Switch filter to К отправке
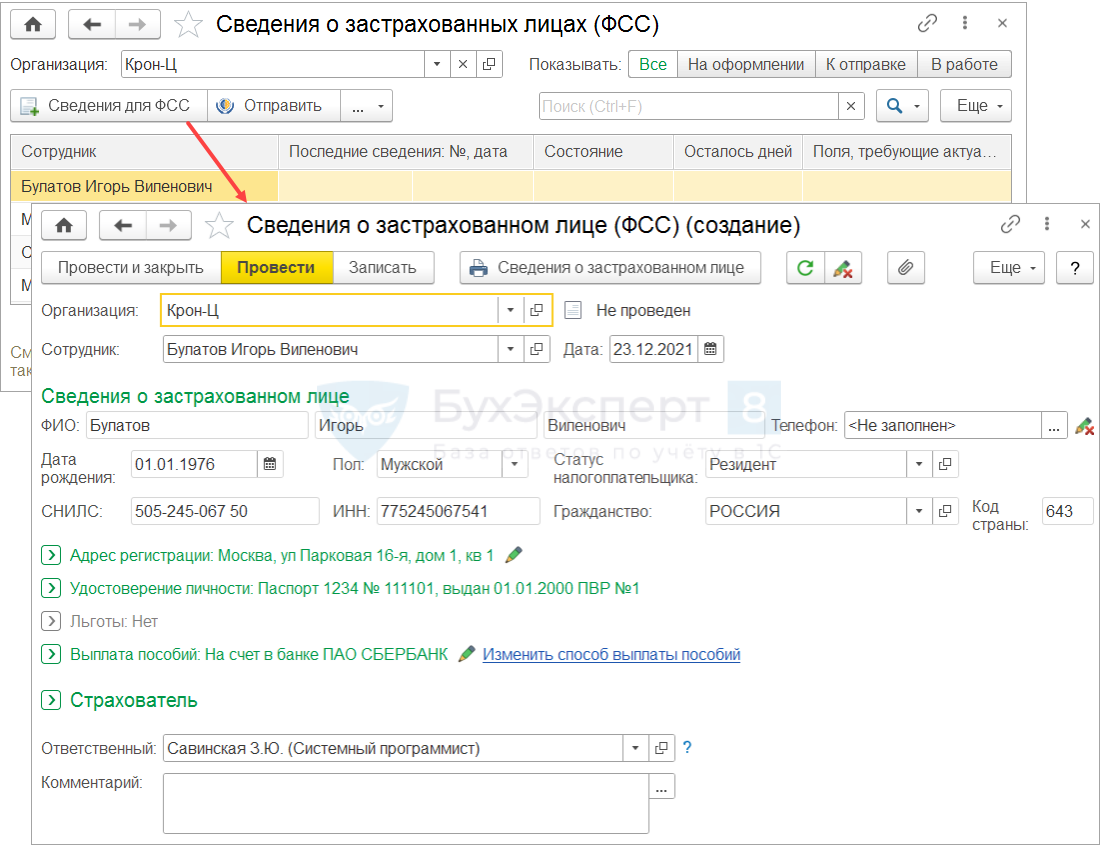Image resolution: width=1100 pixels, height=845 pixels. pos(866,65)
